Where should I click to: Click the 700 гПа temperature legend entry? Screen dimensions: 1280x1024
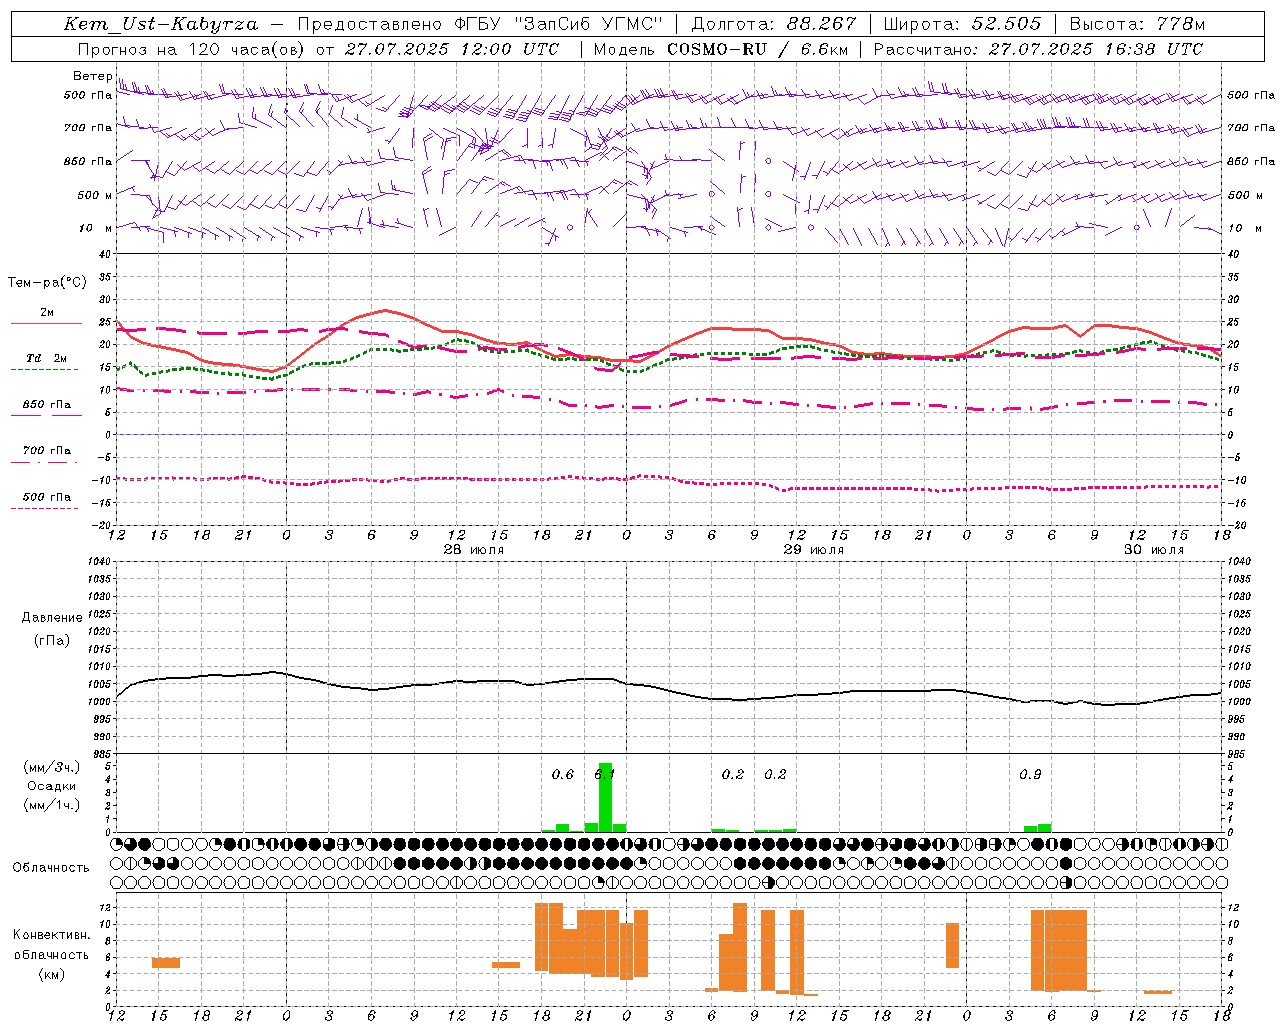click(47, 451)
